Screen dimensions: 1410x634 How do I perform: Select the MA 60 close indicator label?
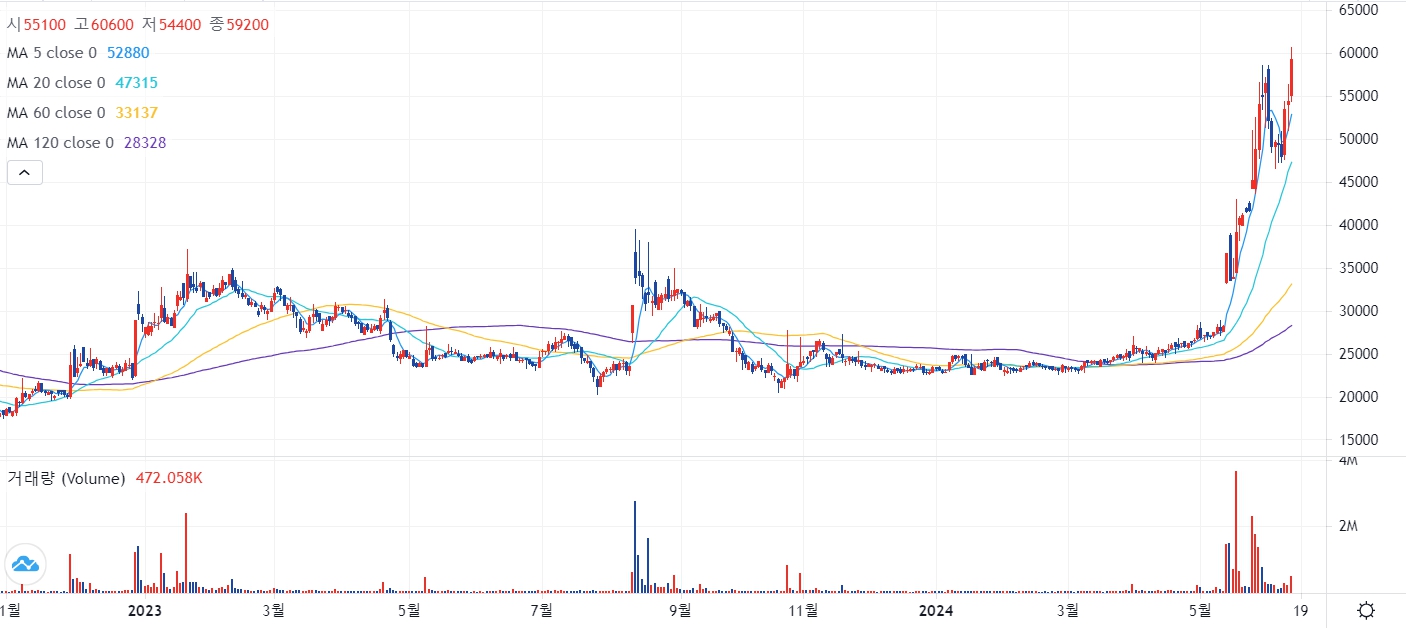56,113
